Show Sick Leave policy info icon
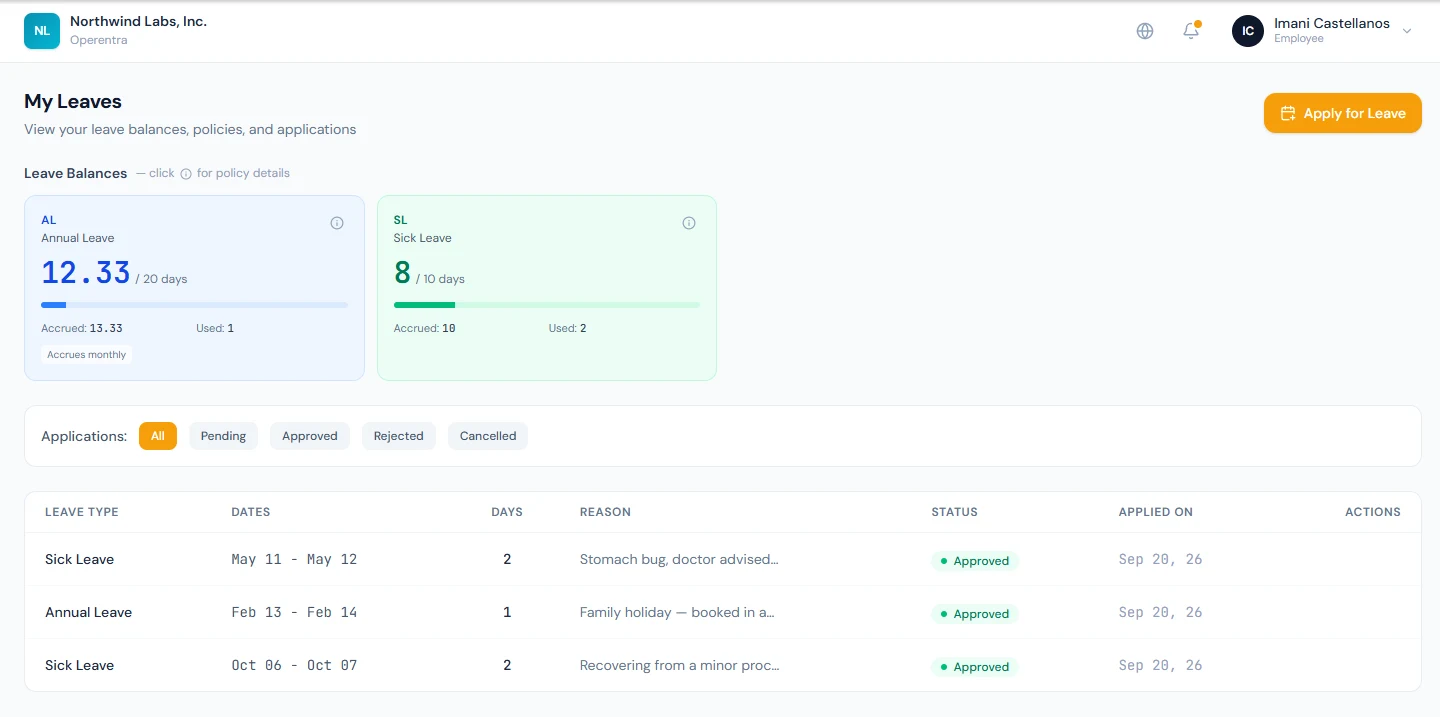Viewport: 1440px width, 717px height. pyautogui.click(x=689, y=223)
